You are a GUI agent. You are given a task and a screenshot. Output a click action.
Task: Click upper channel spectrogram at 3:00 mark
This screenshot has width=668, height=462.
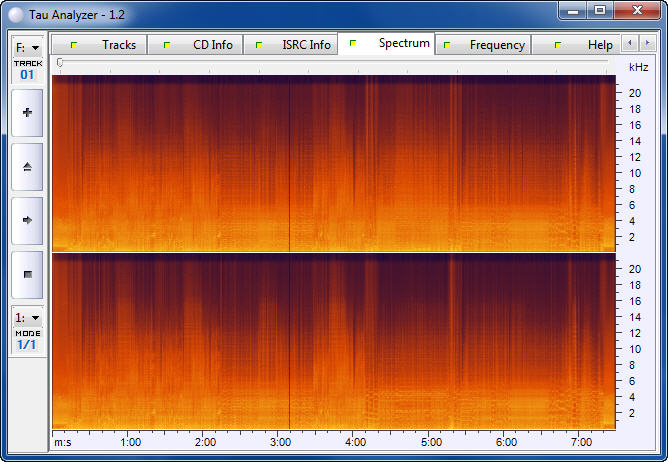pos(280,162)
